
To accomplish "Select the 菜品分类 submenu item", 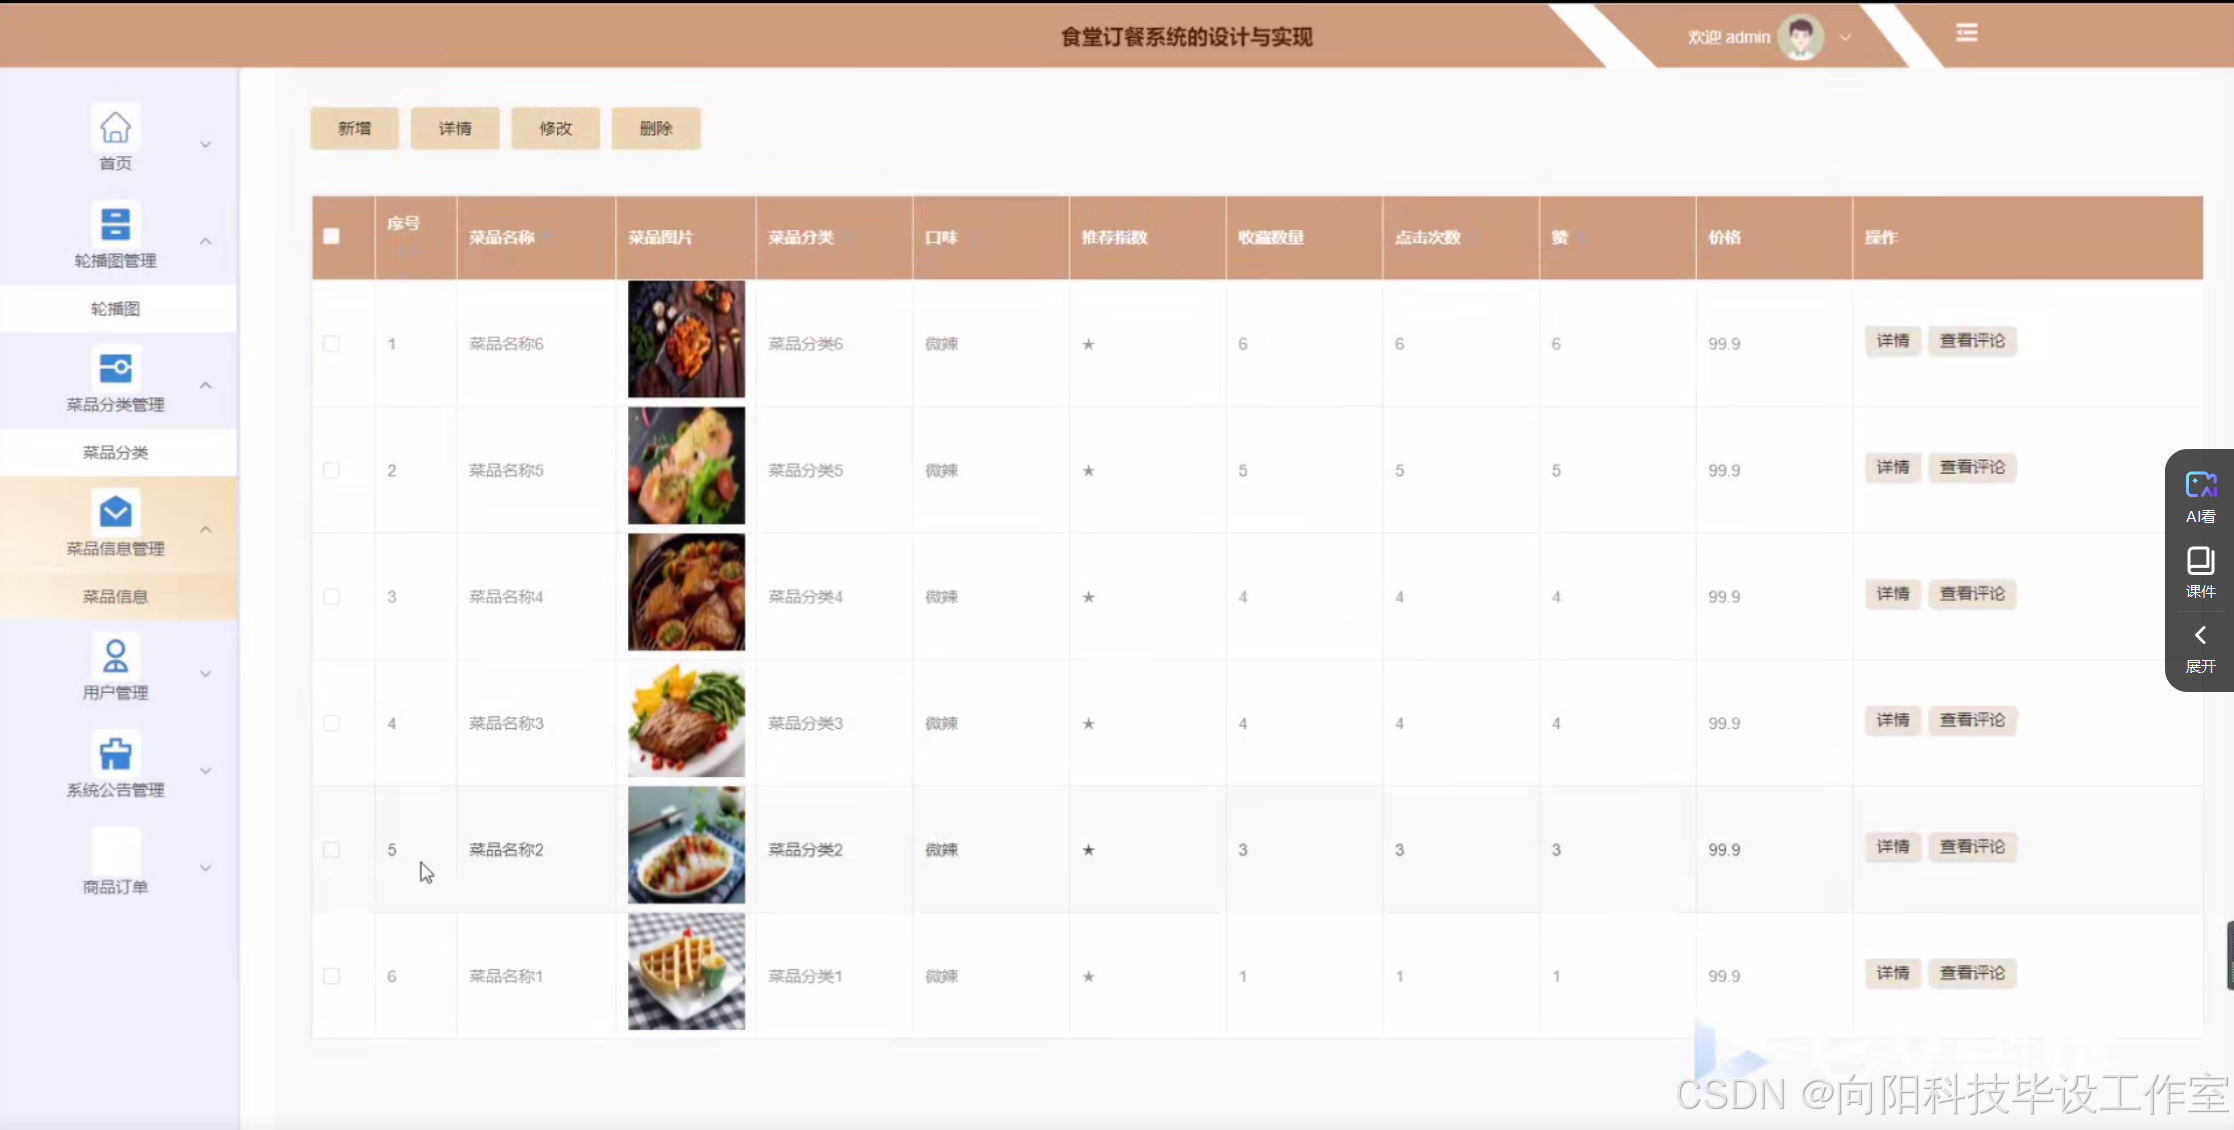I will (115, 453).
